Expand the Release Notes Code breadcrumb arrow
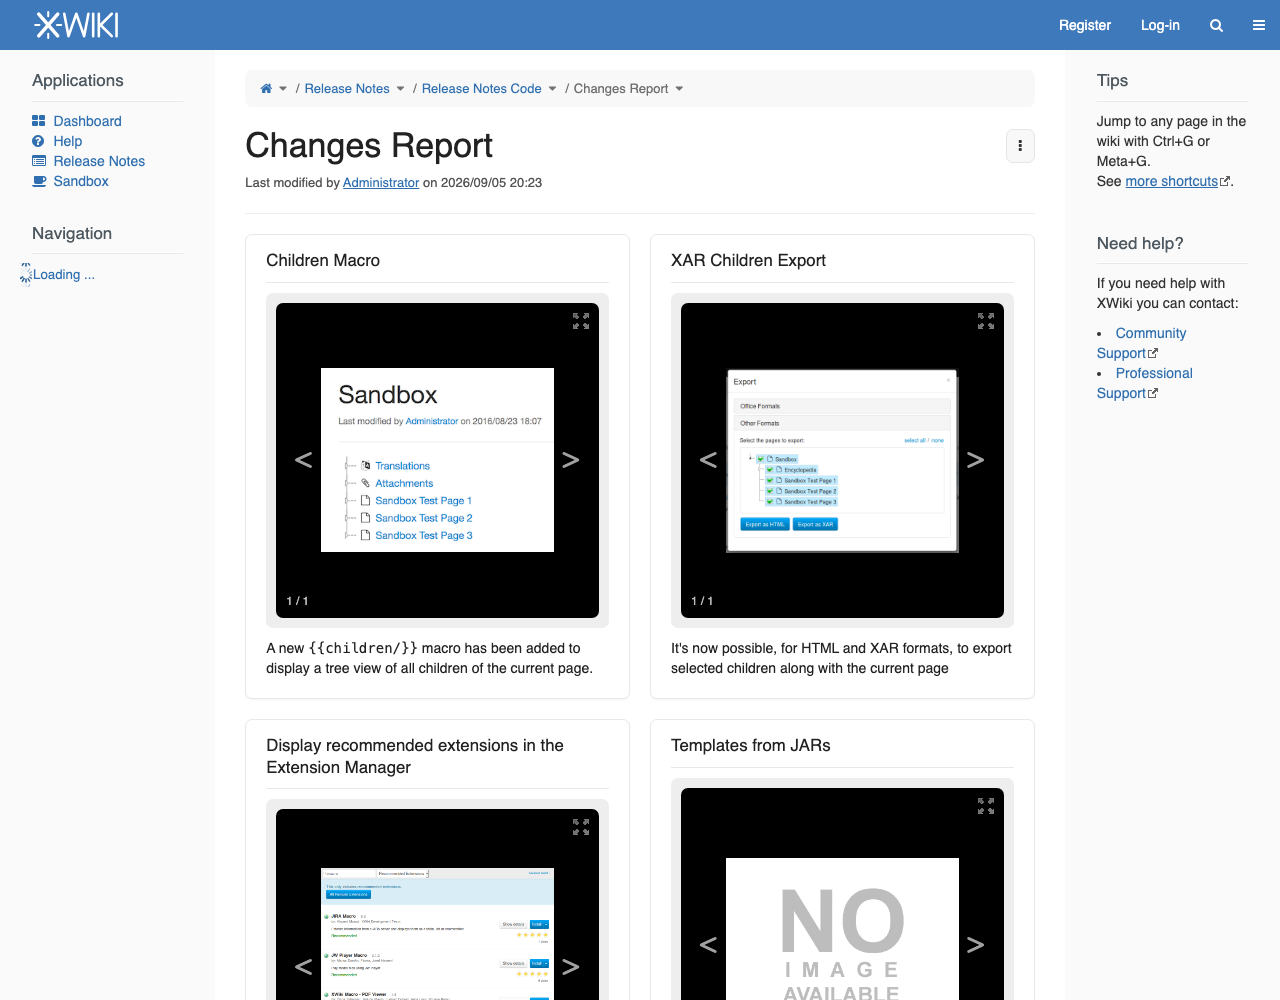The image size is (1280, 1000). 552,89
